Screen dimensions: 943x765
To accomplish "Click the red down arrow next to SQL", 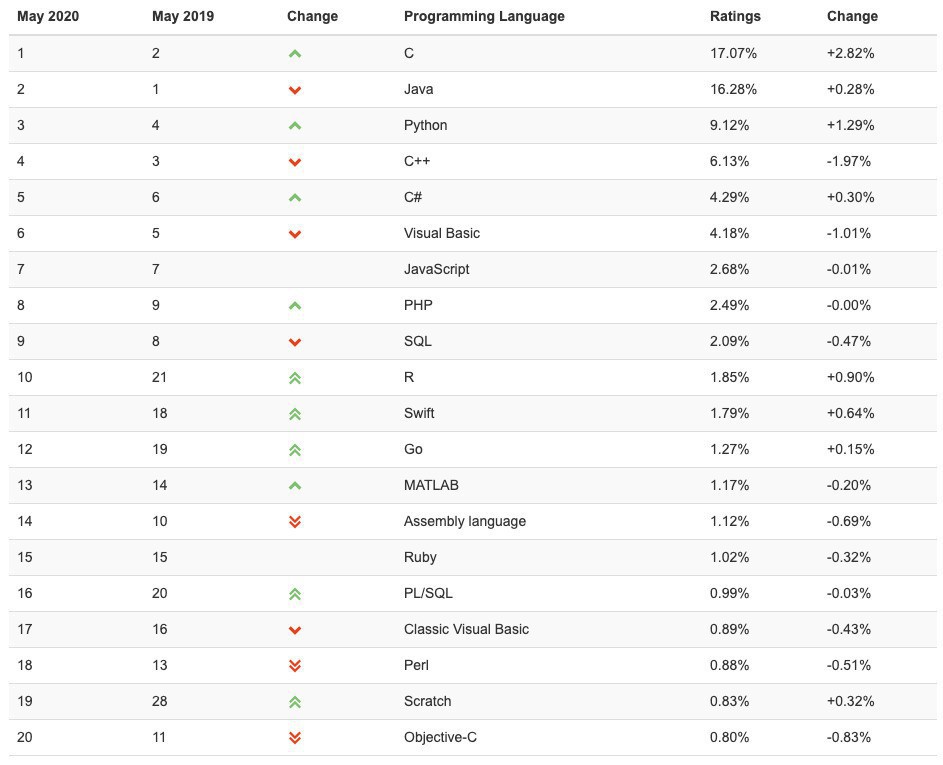I will pos(295,342).
